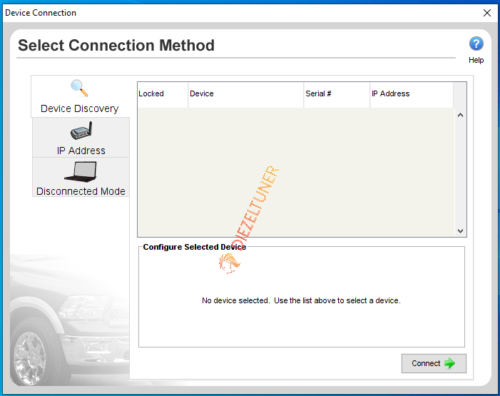Click the Configure Selected Device group label
Screen dimensions: 500x396
click(x=194, y=247)
